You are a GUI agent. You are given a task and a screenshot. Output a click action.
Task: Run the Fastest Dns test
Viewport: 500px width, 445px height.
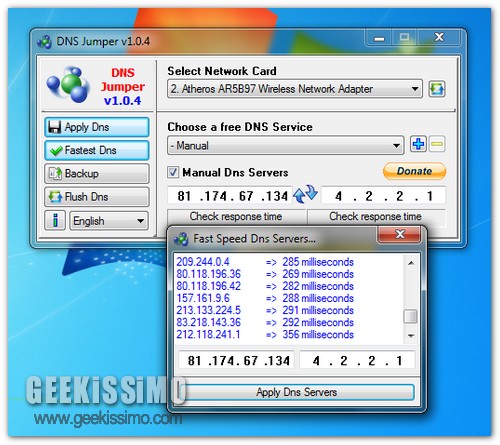(x=97, y=150)
